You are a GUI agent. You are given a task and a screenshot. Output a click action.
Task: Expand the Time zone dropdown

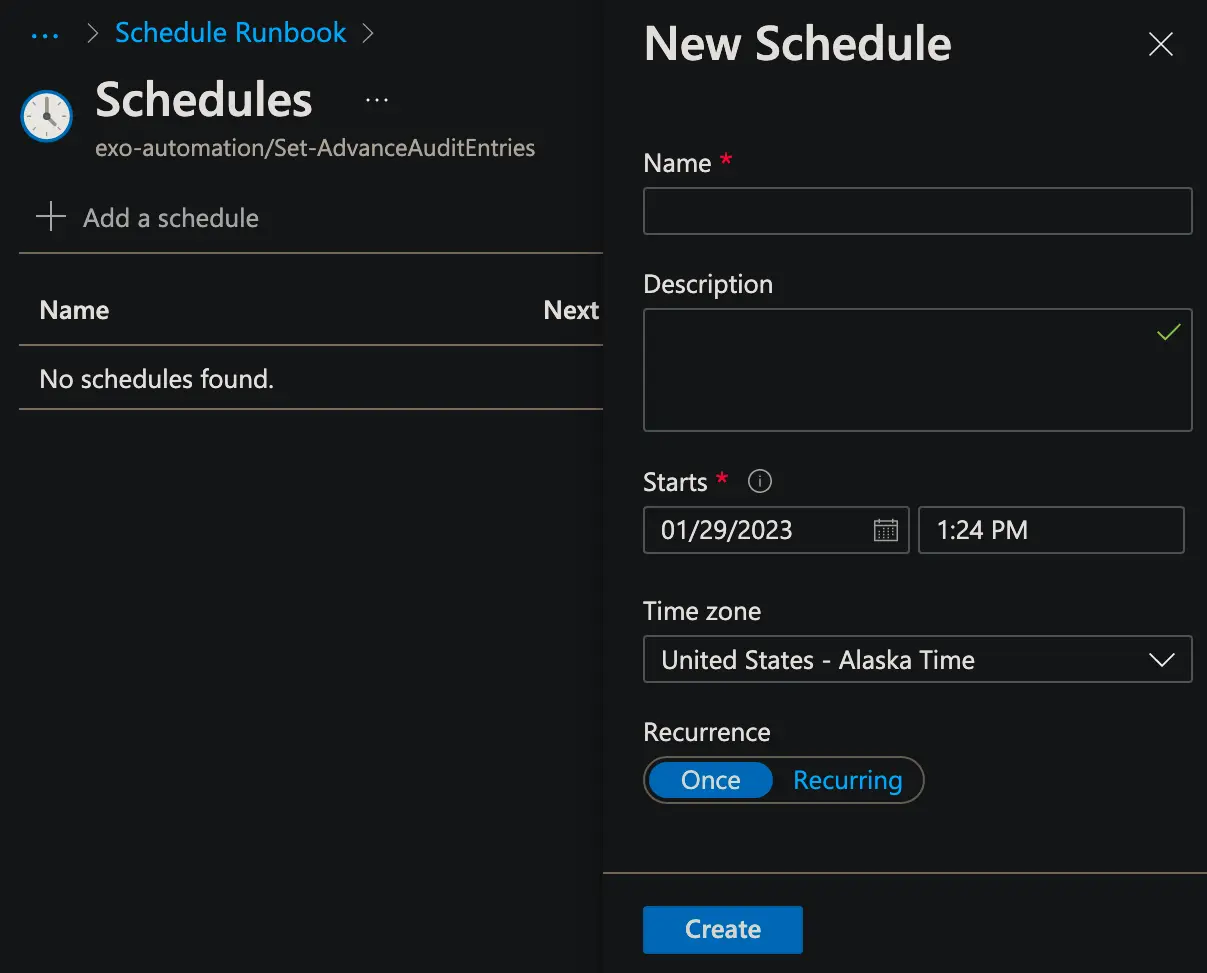tap(917, 660)
